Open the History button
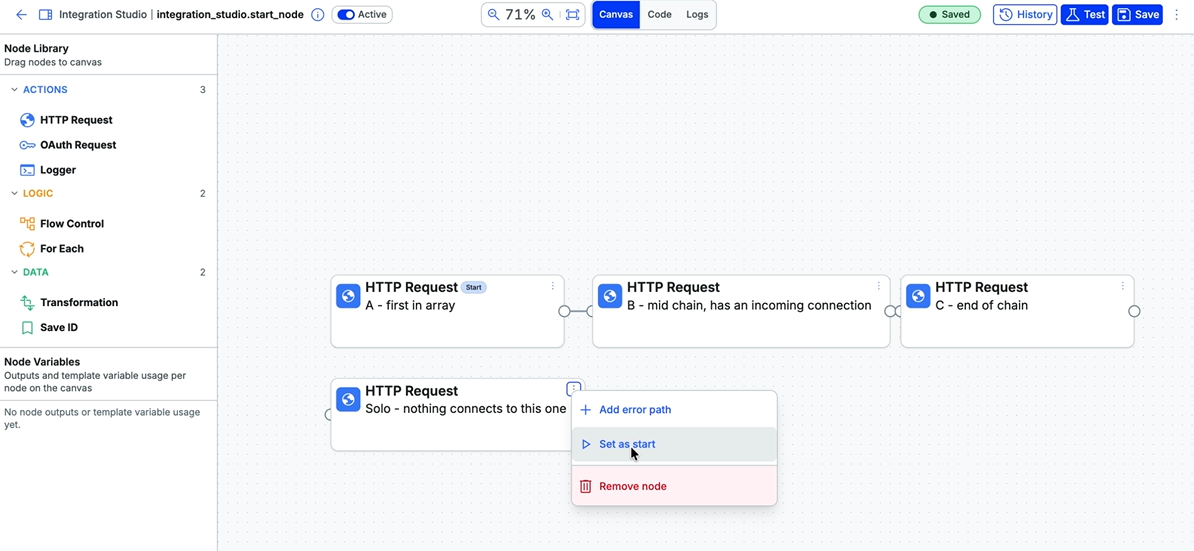Image resolution: width=1194 pixels, height=551 pixels. coord(1025,14)
